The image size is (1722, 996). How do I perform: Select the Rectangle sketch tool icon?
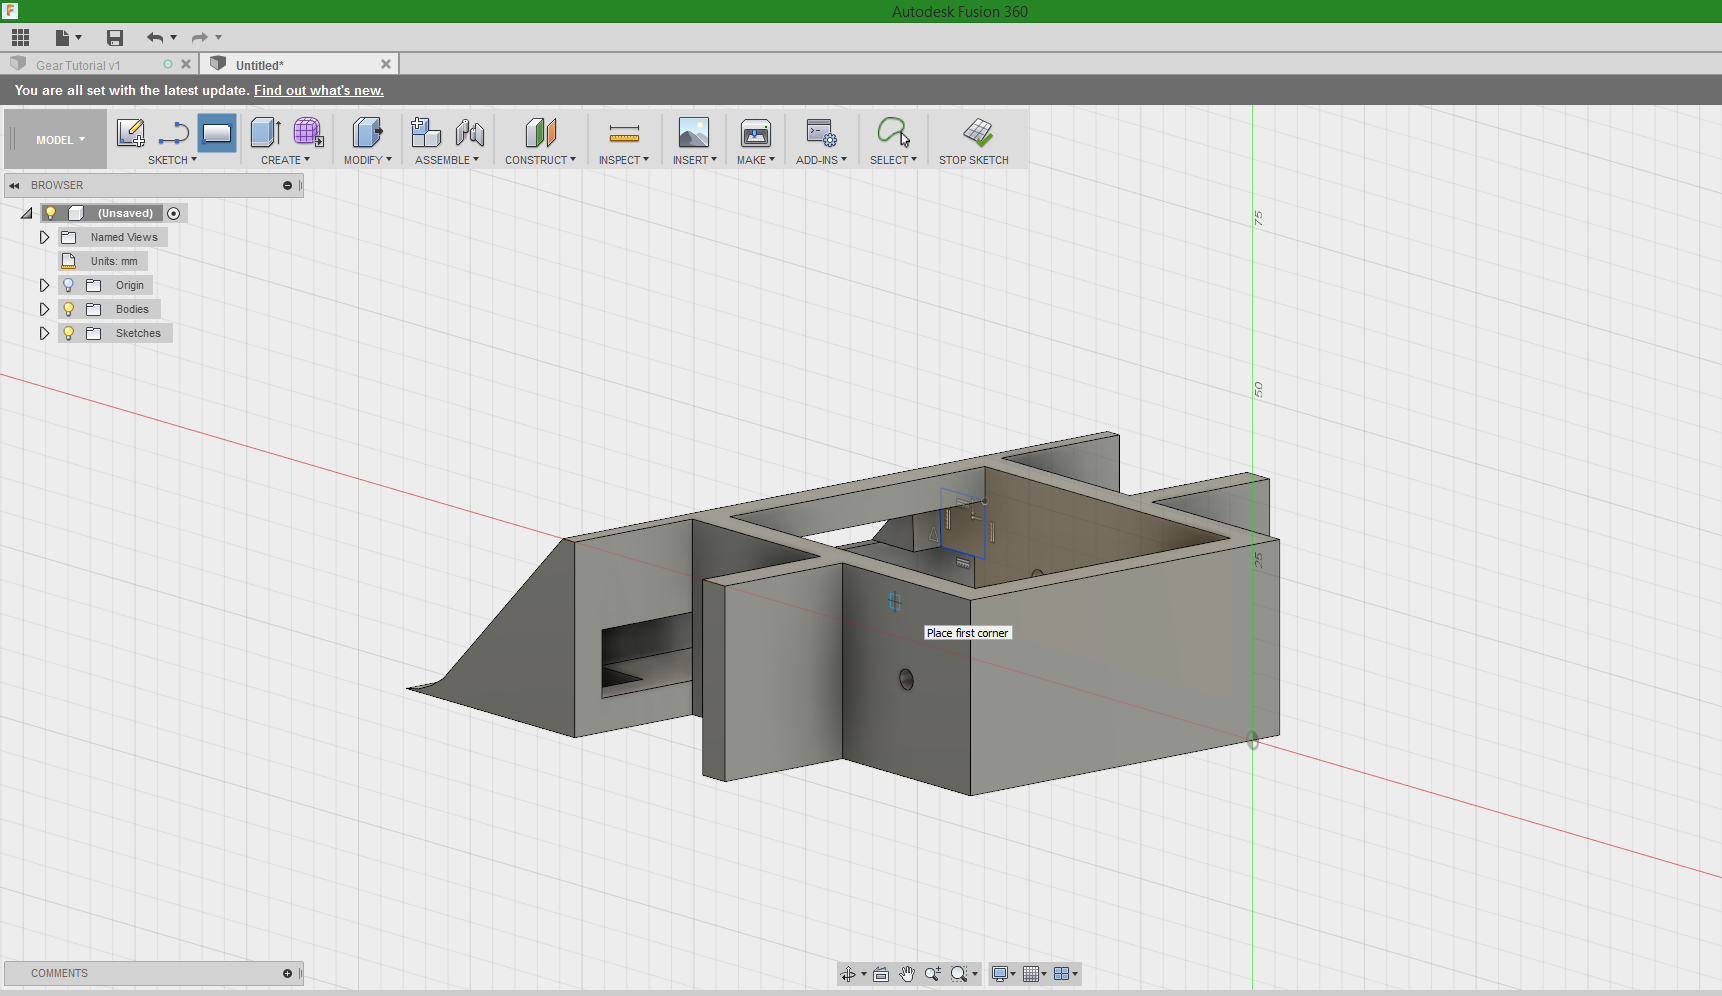(x=217, y=133)
